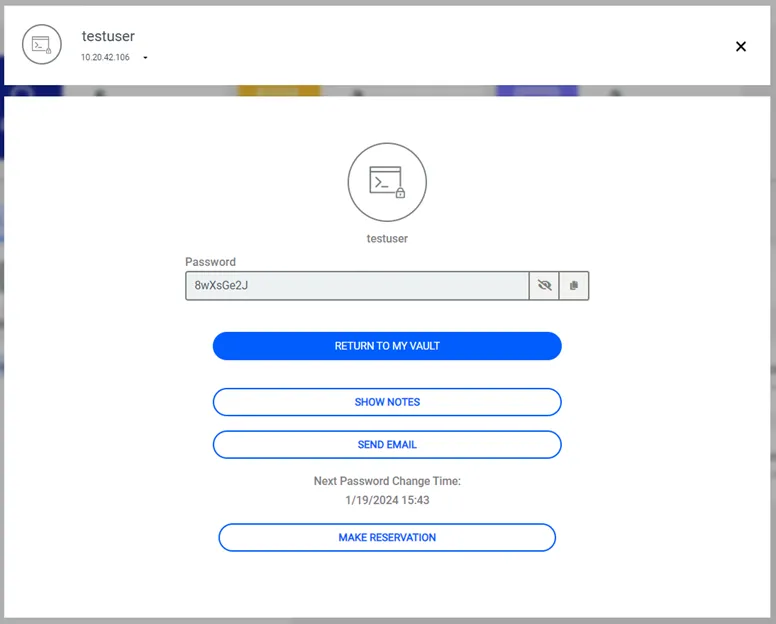This screenshot has height=624, width=776.
Task: Toggle password visibility with the crossed eye
Action: pos(544,286)
